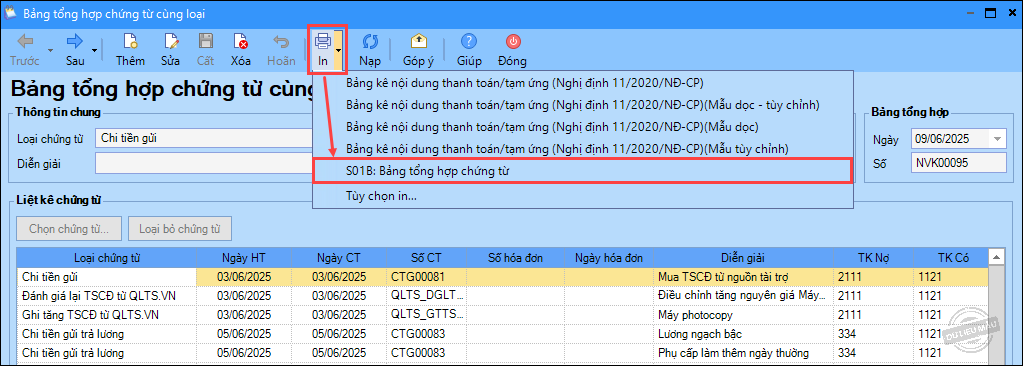
Task: Open Giúp help icon
Action: click(x=468, y=42)
